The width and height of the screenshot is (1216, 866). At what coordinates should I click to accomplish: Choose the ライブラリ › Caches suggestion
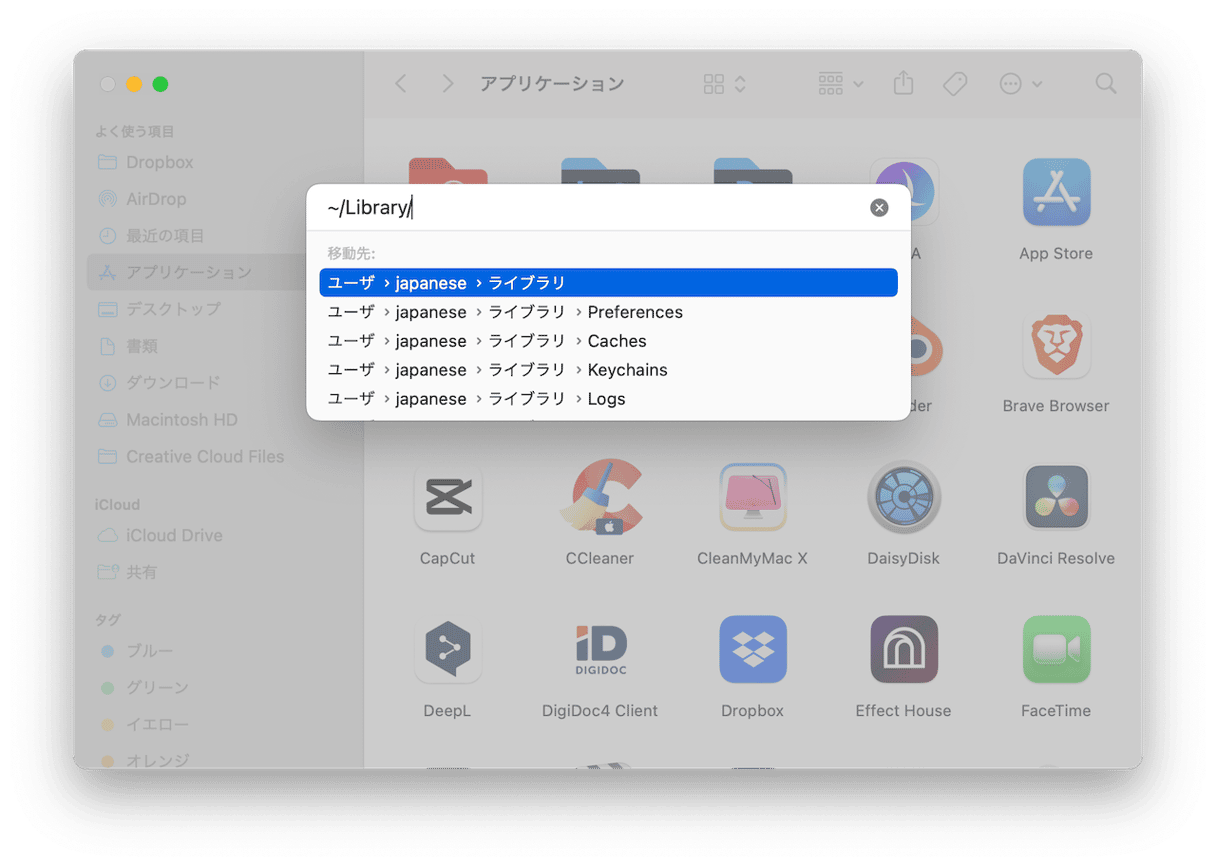608,341
